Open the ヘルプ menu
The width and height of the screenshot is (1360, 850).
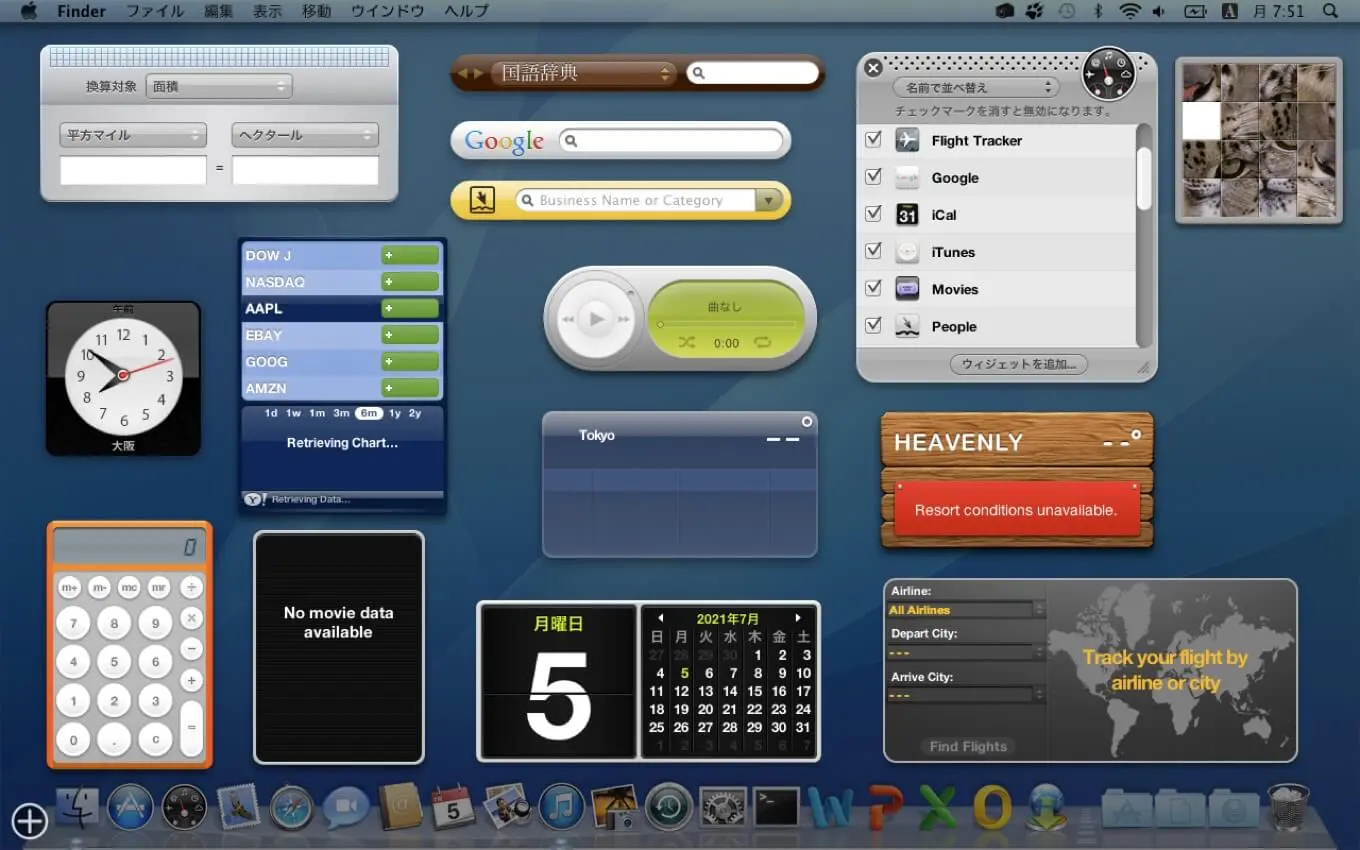(x=466, y=11)
